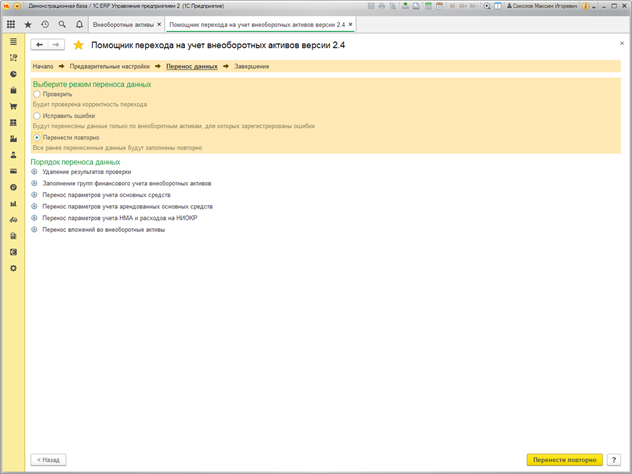This screenshot has height=474, width=632.
Task: Expand 'Заполнение групп финансового учета' step
Action: pos(34,183)
